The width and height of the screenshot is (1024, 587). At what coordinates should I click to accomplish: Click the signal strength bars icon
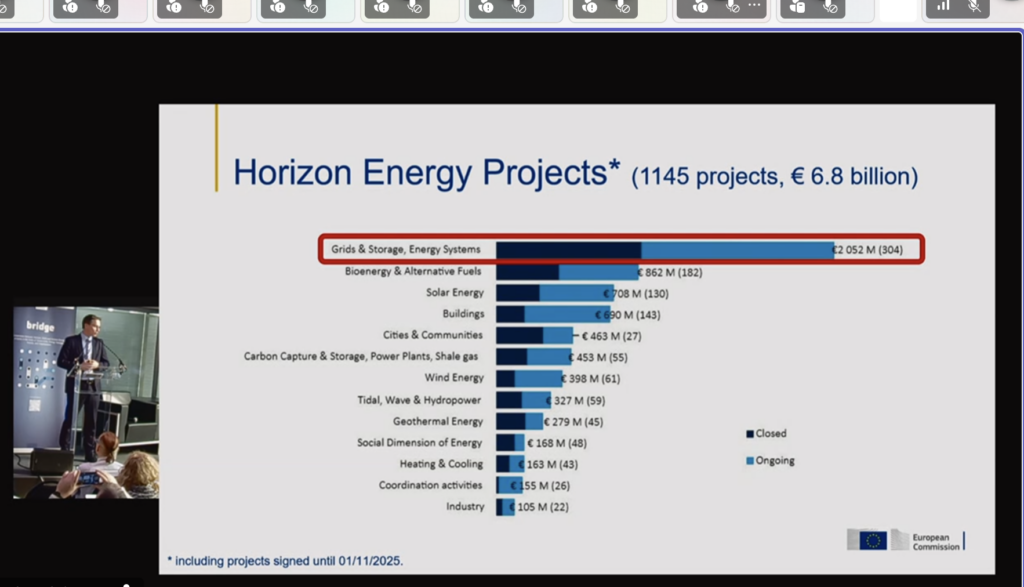[942, 6]
